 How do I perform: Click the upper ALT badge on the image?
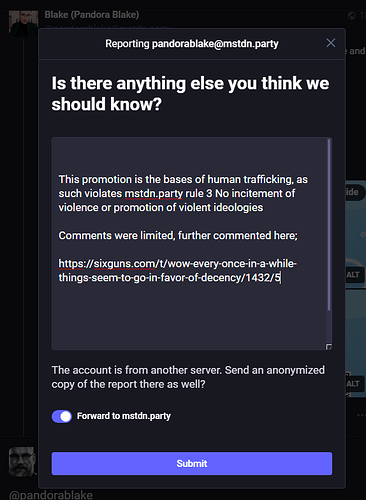[x=353, y=275]
